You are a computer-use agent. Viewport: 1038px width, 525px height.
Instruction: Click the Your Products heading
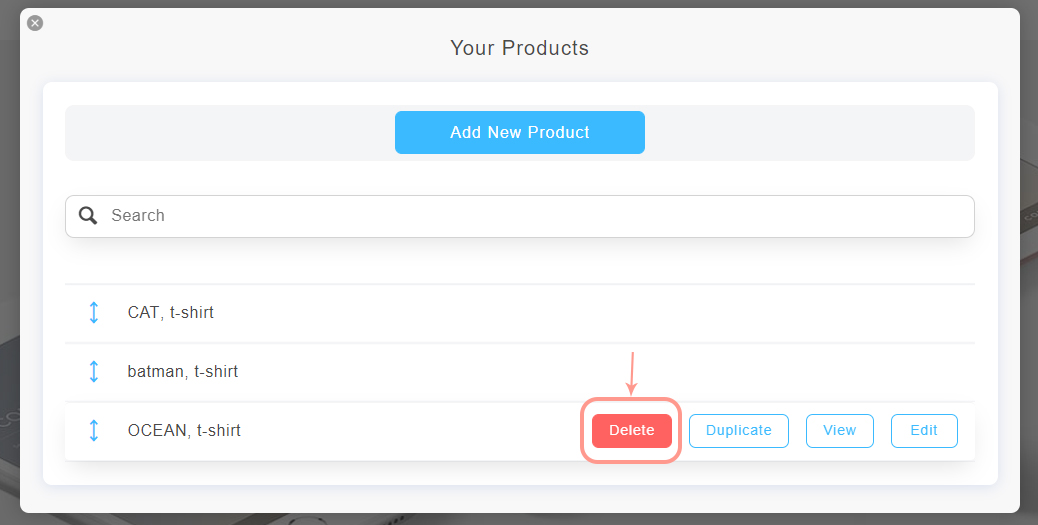pyautogui.click(x=519, y=48)
